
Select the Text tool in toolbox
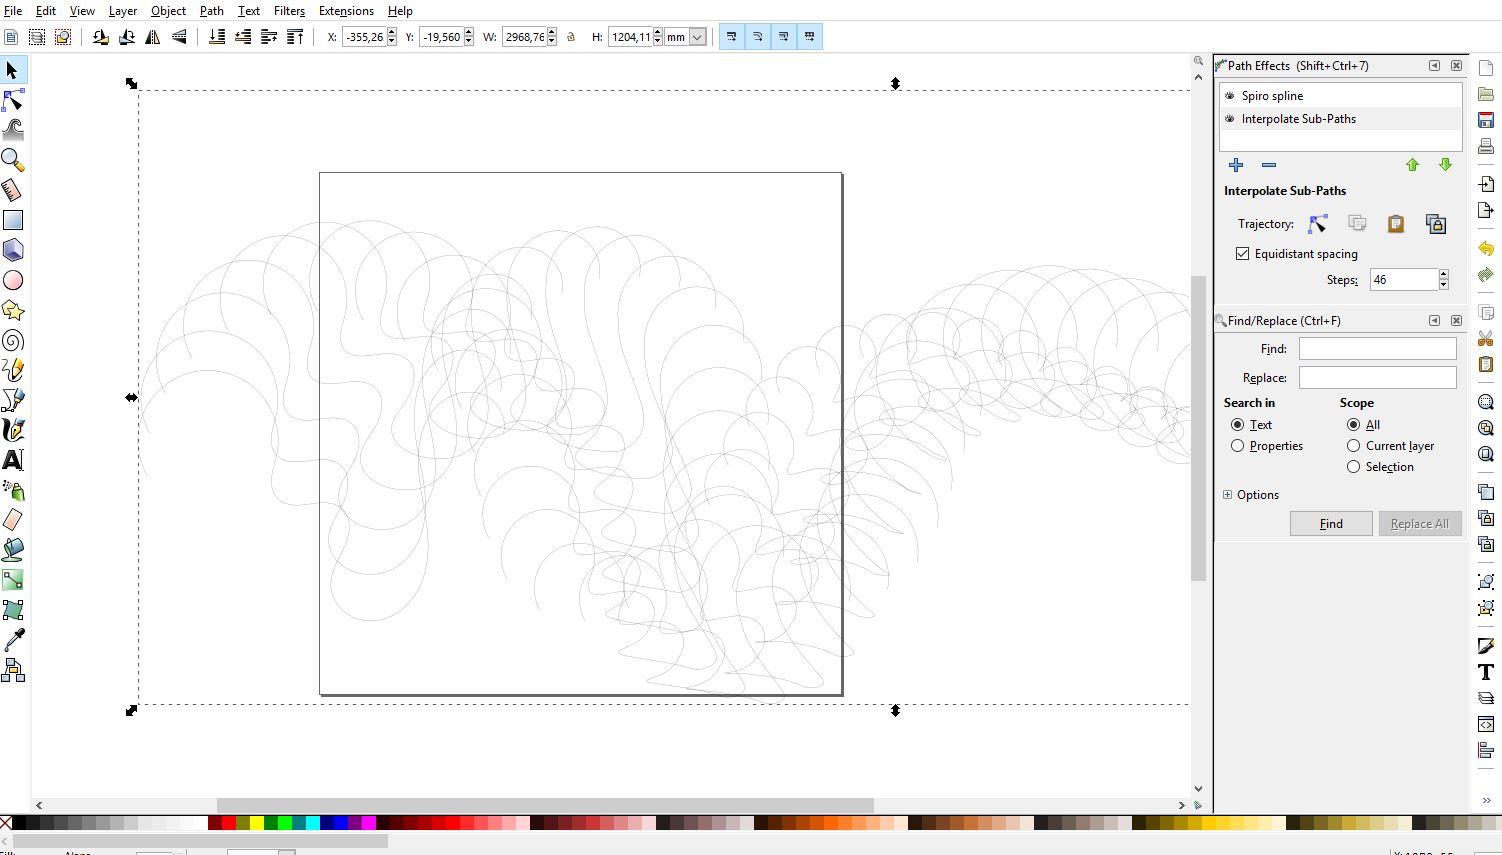click(13, 460)
